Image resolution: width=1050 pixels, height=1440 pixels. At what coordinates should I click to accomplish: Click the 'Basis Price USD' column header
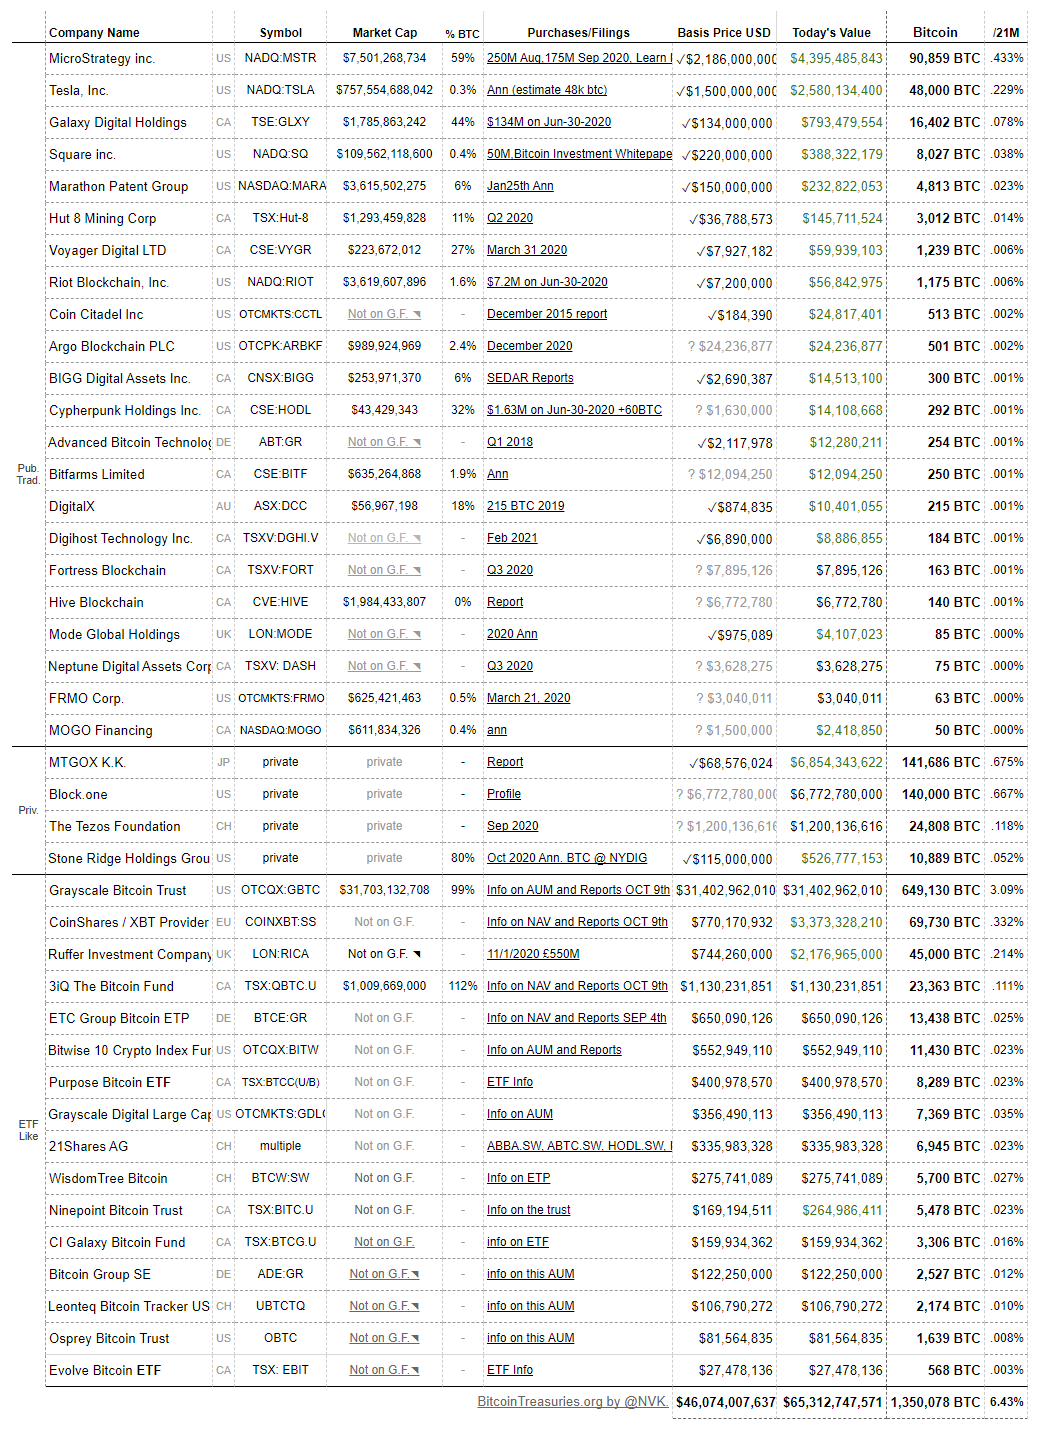point(724,33)
